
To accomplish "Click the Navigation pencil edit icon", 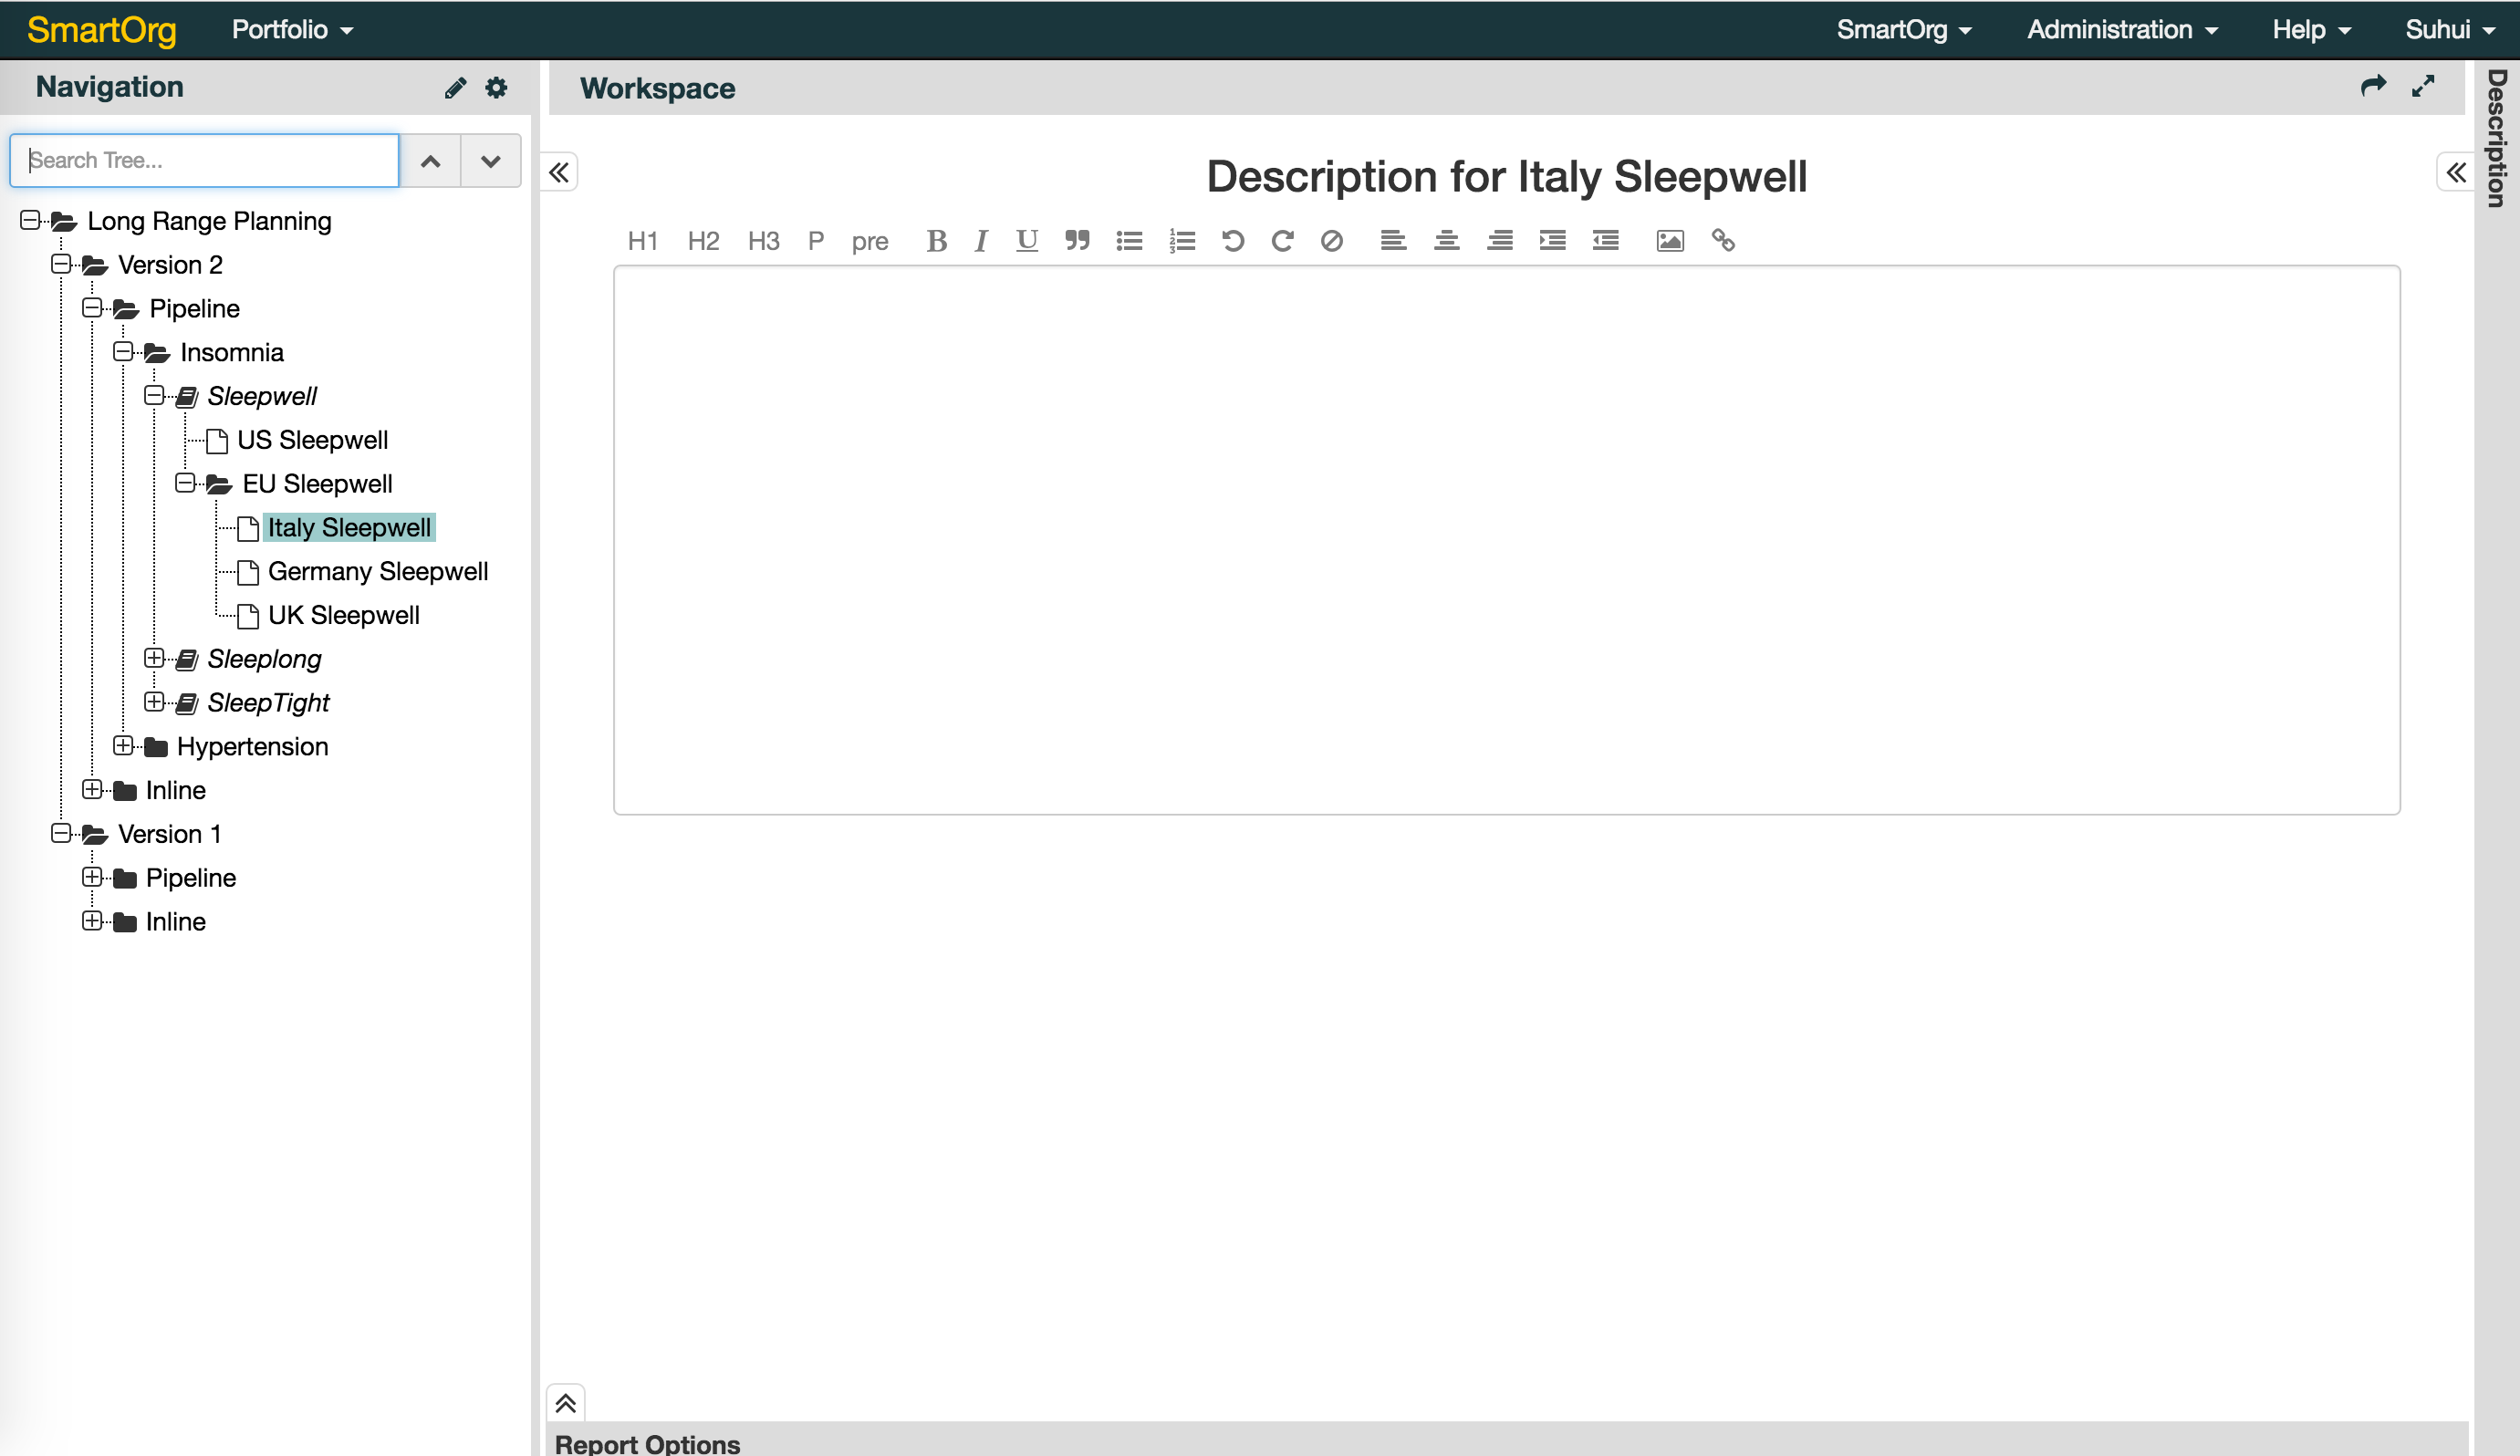I will [x=455, y=88].
